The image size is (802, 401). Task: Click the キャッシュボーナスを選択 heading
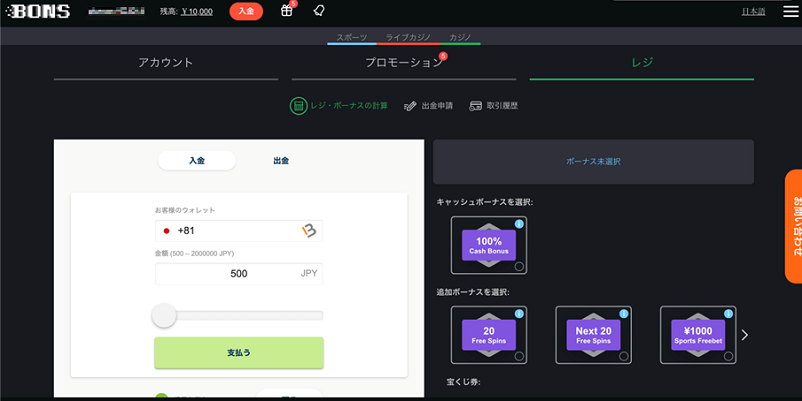(x=485, y=203)
